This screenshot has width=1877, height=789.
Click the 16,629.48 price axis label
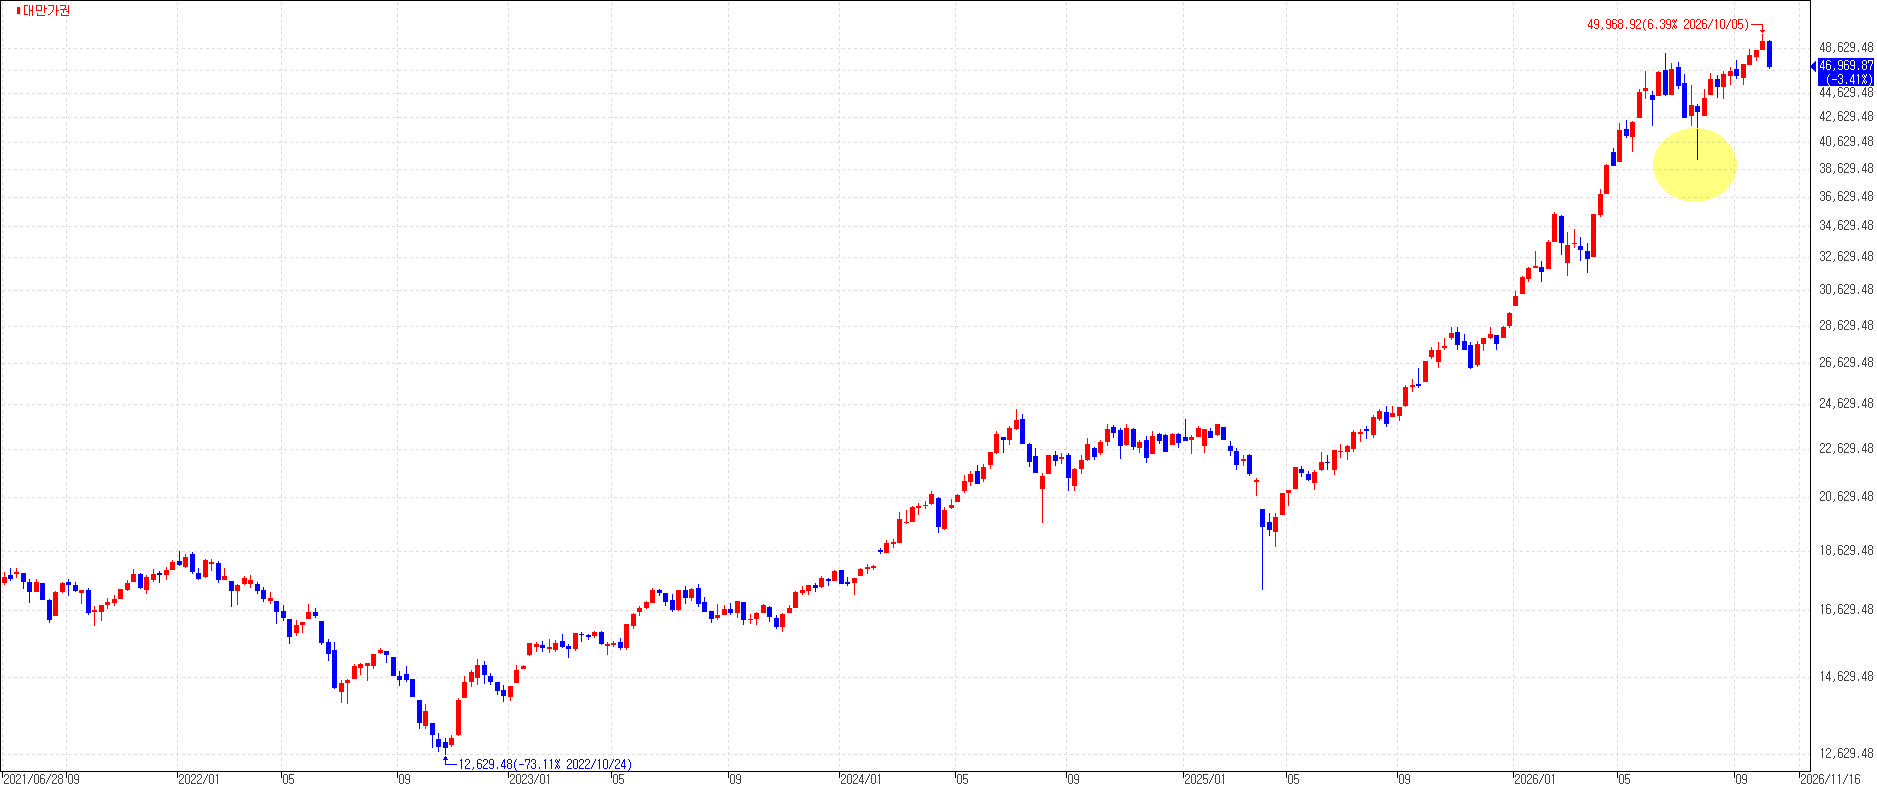(x=1846, y=609)
